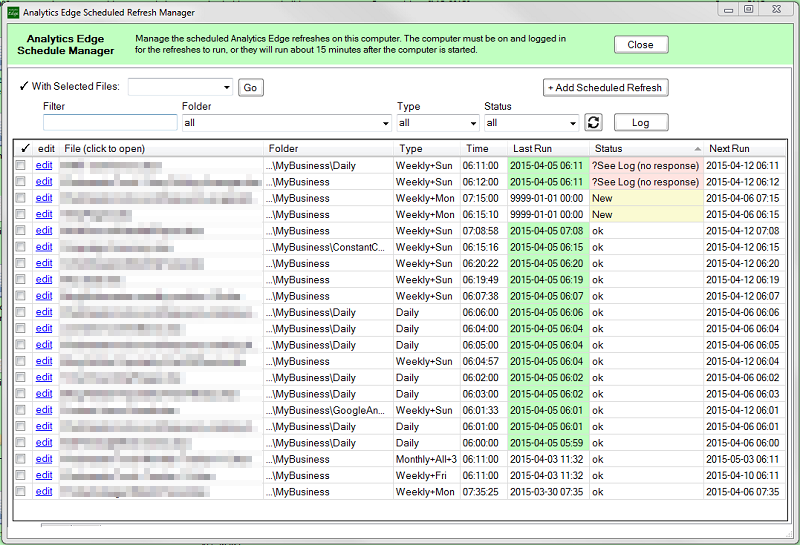Check the box on the Monthly+All+3 row
This screenshot has height=545, width=800.
(21, 459)
